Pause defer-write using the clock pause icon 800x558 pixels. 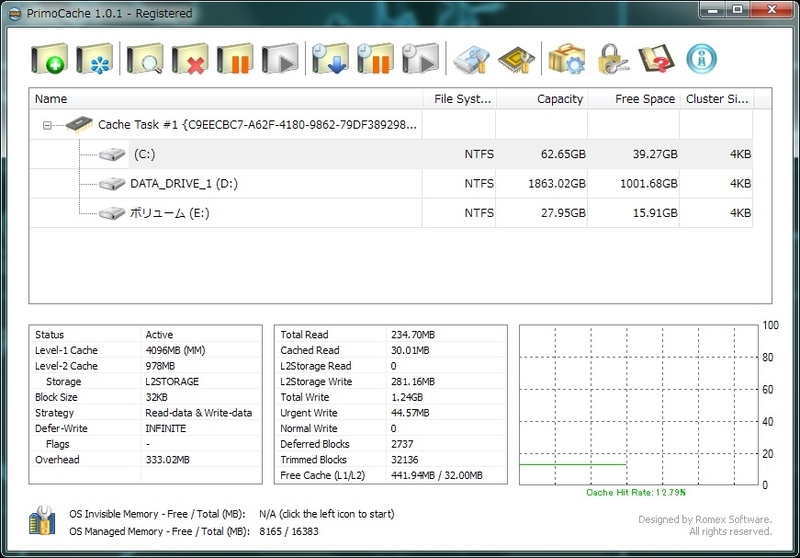[375, 59]
